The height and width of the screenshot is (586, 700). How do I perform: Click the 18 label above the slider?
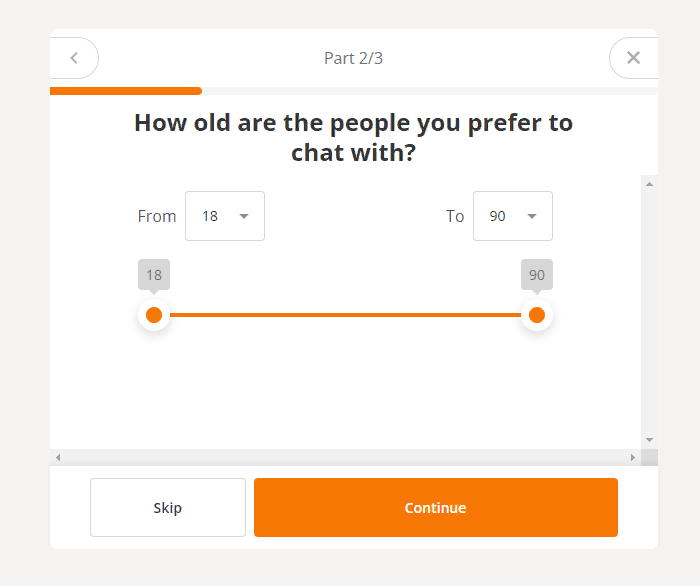click(x=154, y=275)
